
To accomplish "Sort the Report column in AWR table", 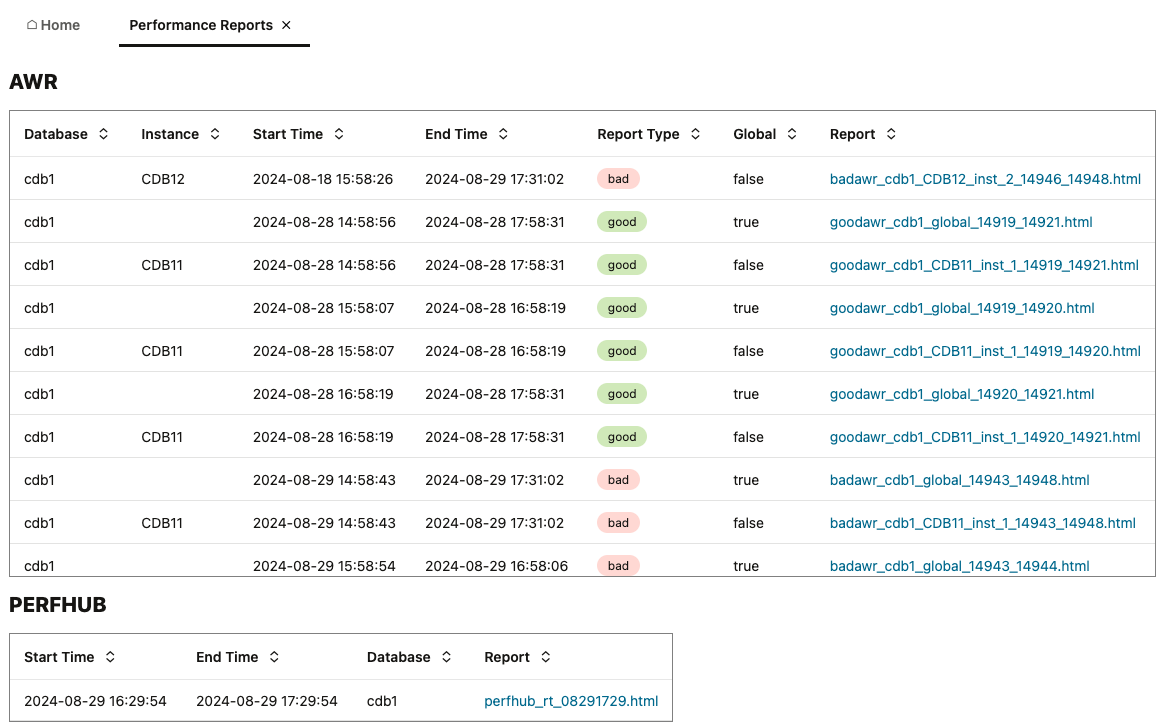I will point(890,133).
